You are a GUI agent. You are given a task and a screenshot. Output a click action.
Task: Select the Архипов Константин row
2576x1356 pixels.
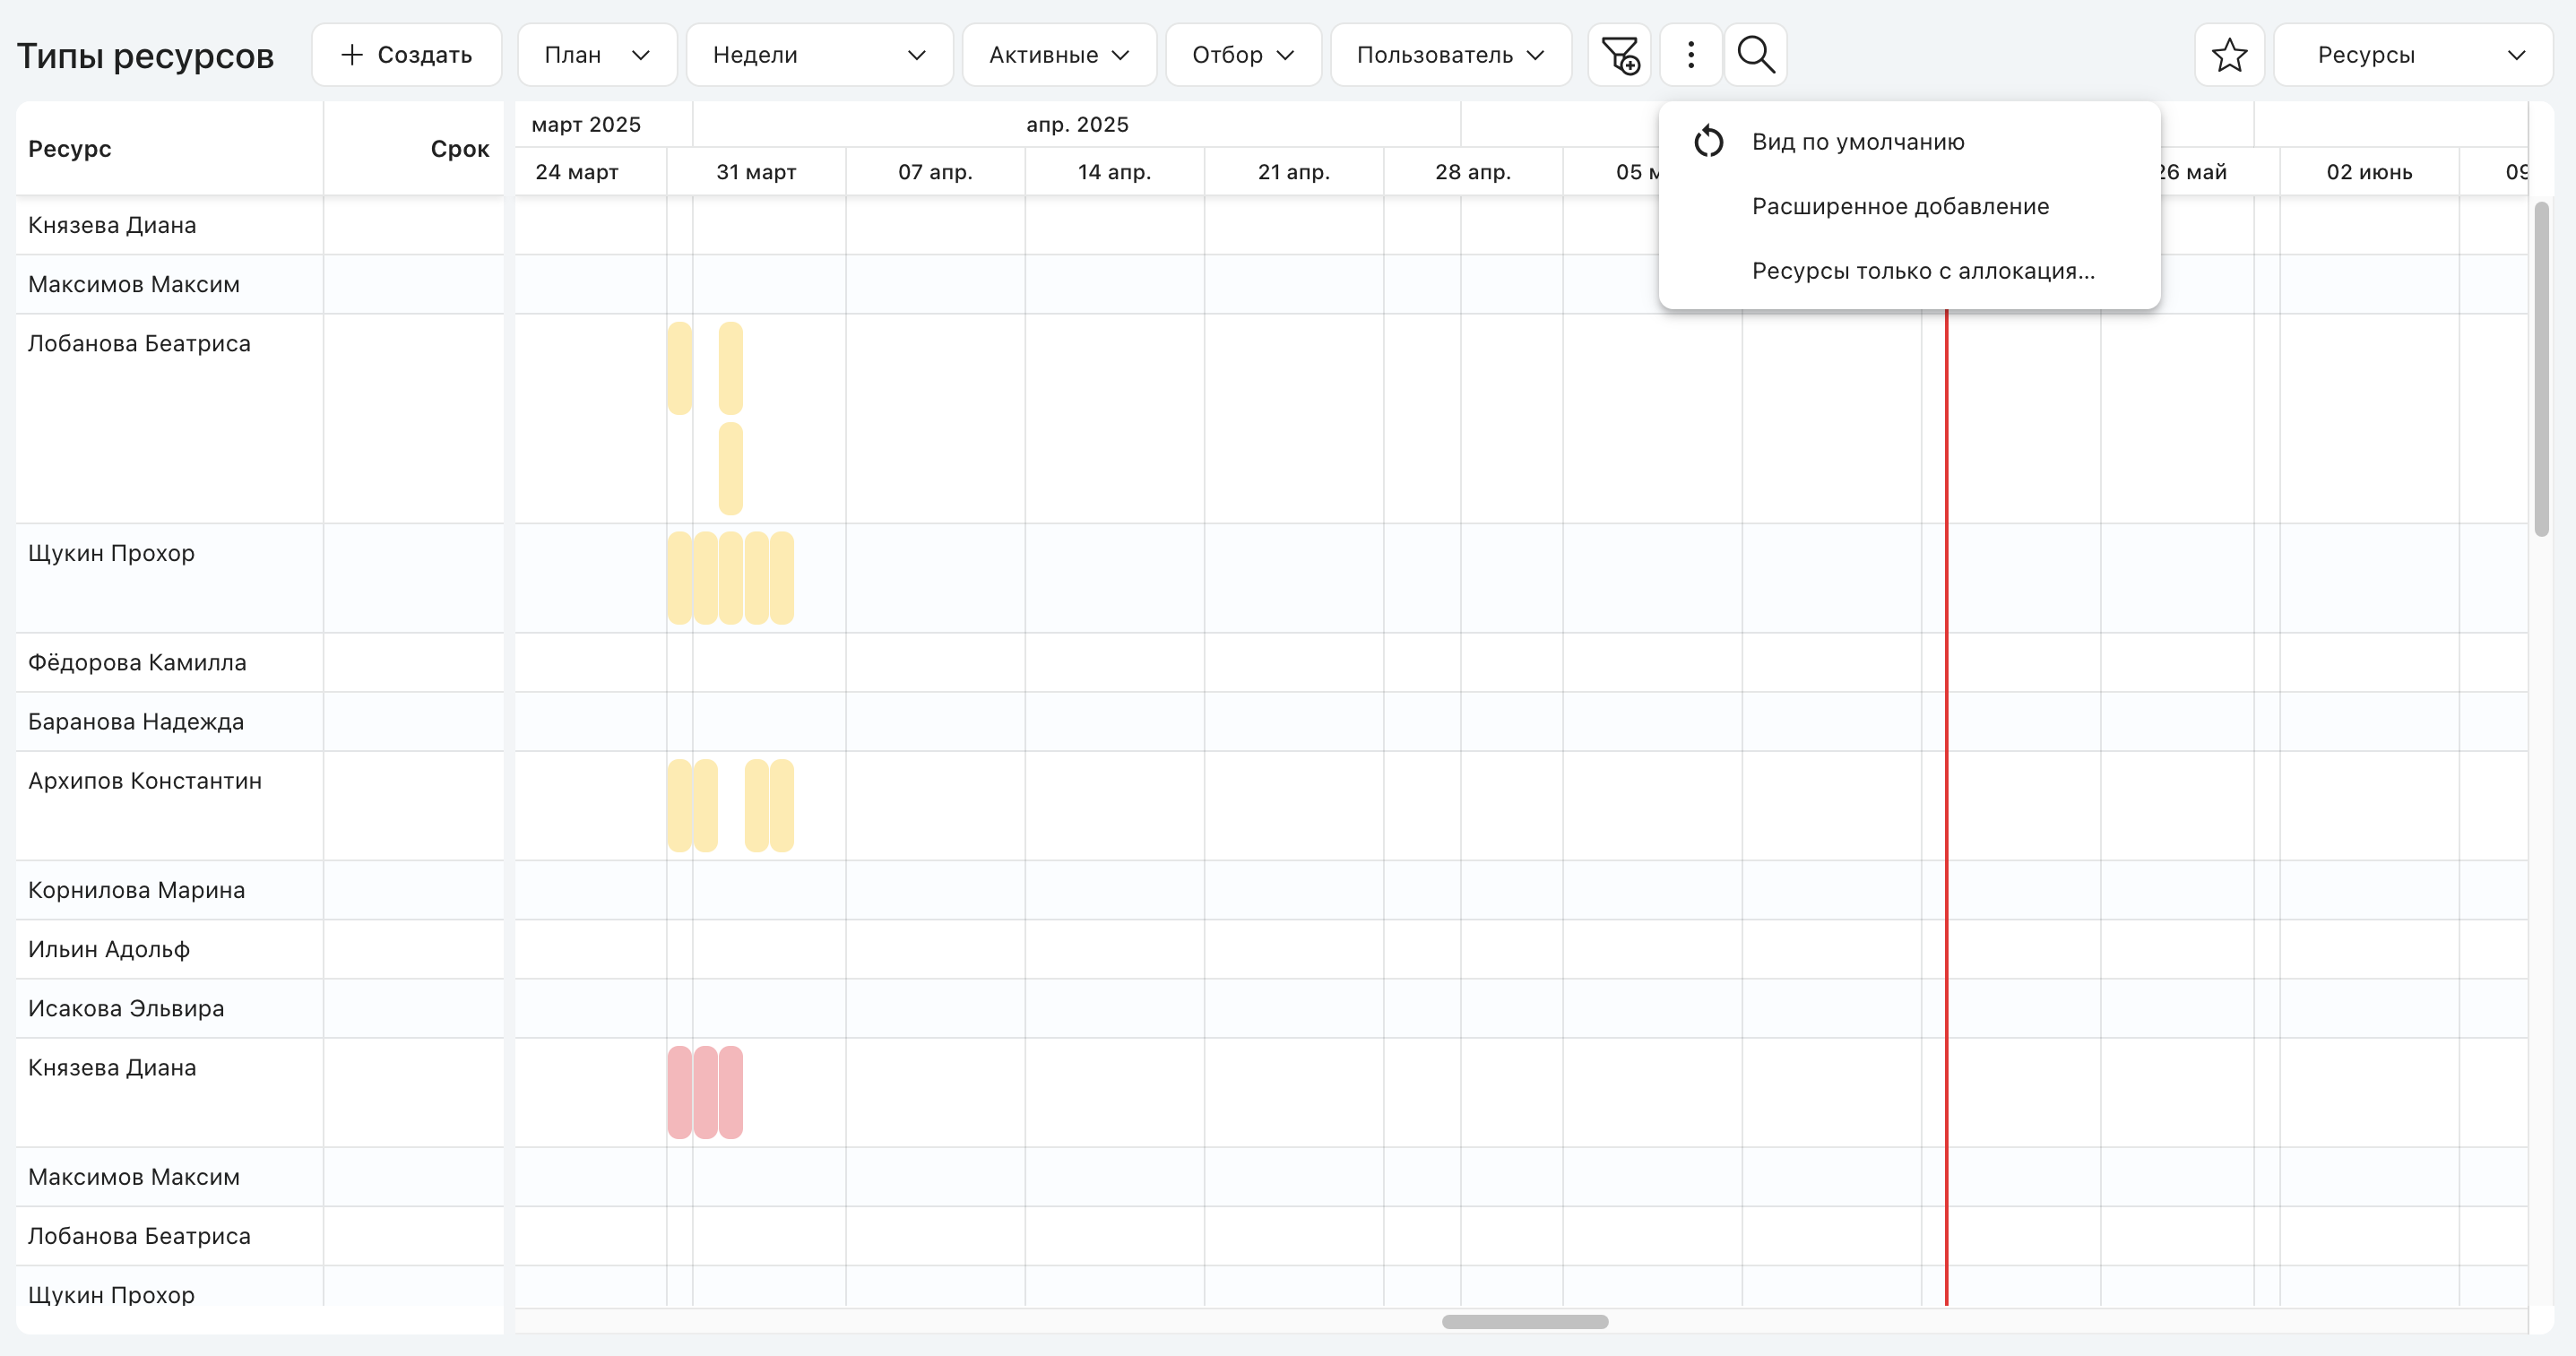coord(260,806)
